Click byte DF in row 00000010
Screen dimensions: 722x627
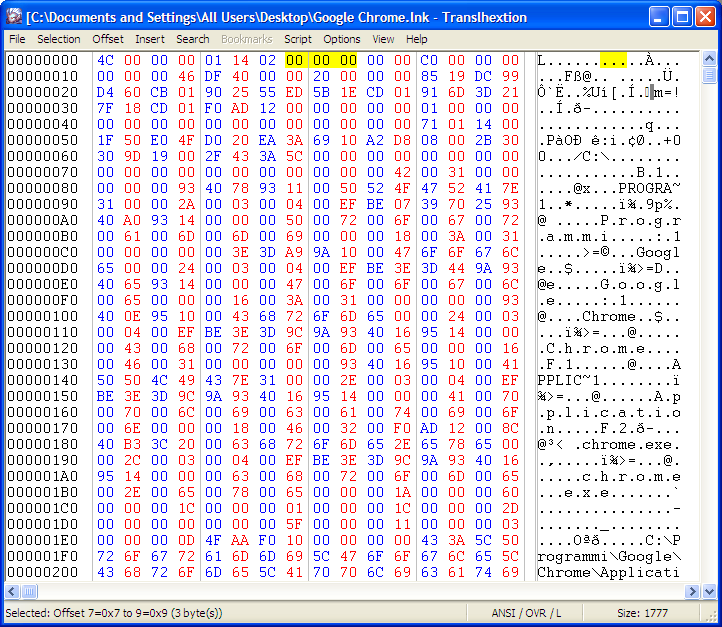click(213, 76)
